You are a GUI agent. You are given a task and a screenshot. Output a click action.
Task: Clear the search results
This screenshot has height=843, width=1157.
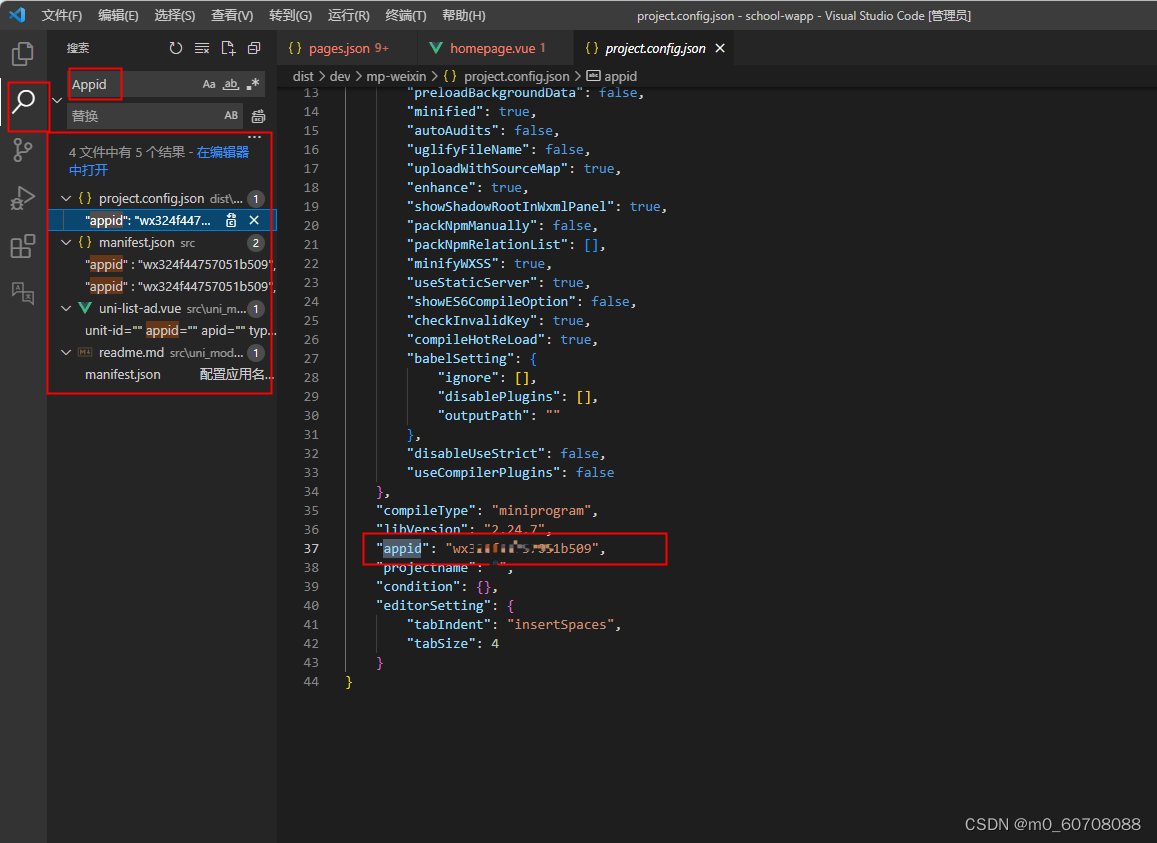[201, 48]
